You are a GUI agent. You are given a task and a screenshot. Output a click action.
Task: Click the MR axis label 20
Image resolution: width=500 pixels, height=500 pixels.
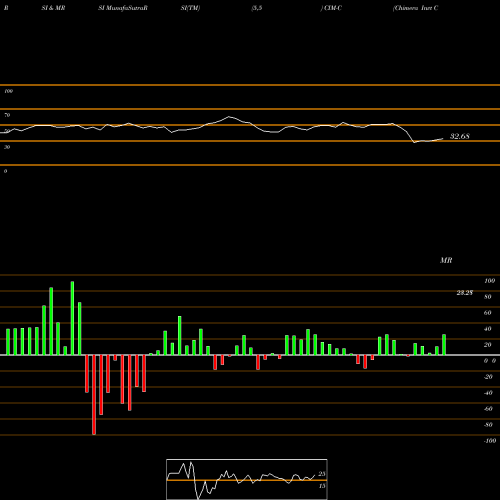click(x=487, y=345)
